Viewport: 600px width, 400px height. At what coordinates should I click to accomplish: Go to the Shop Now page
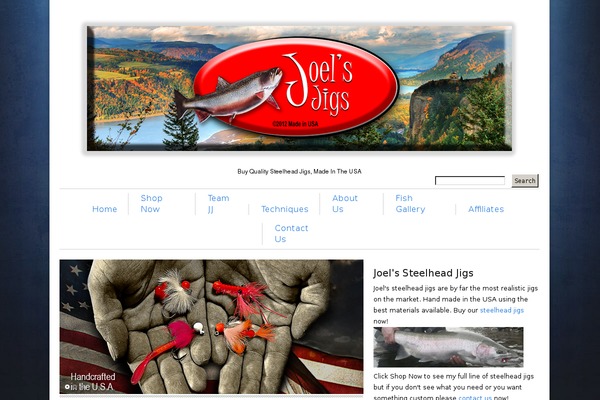[x=152, y=204]
